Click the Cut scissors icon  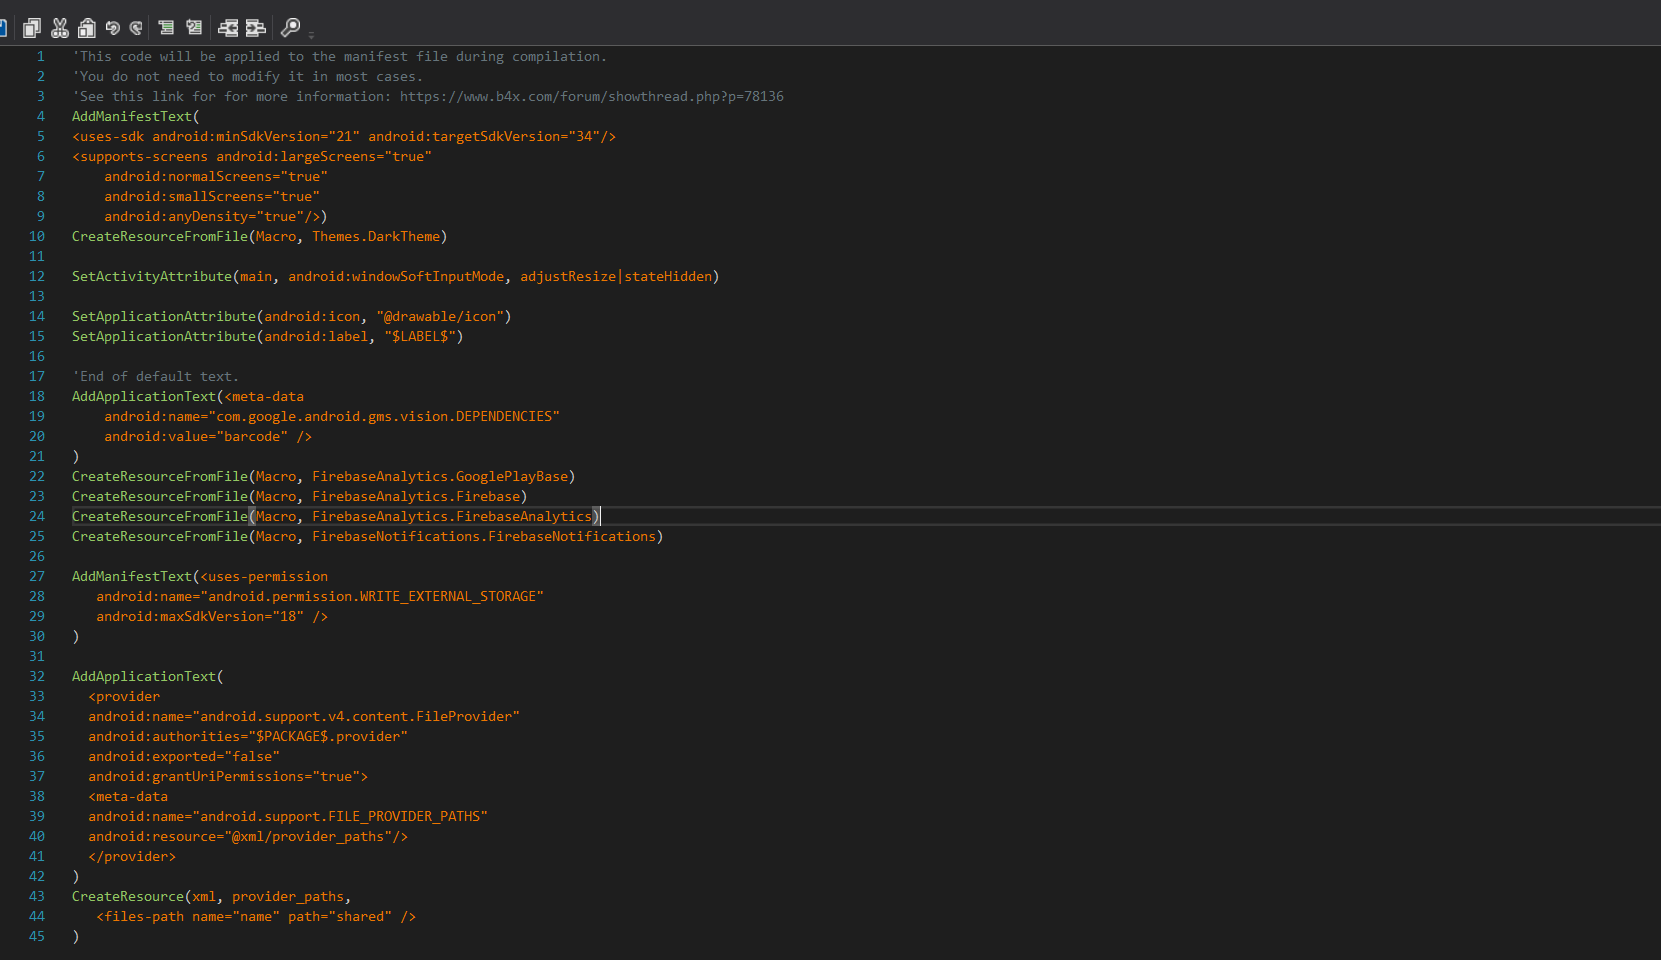coord(60,27)
